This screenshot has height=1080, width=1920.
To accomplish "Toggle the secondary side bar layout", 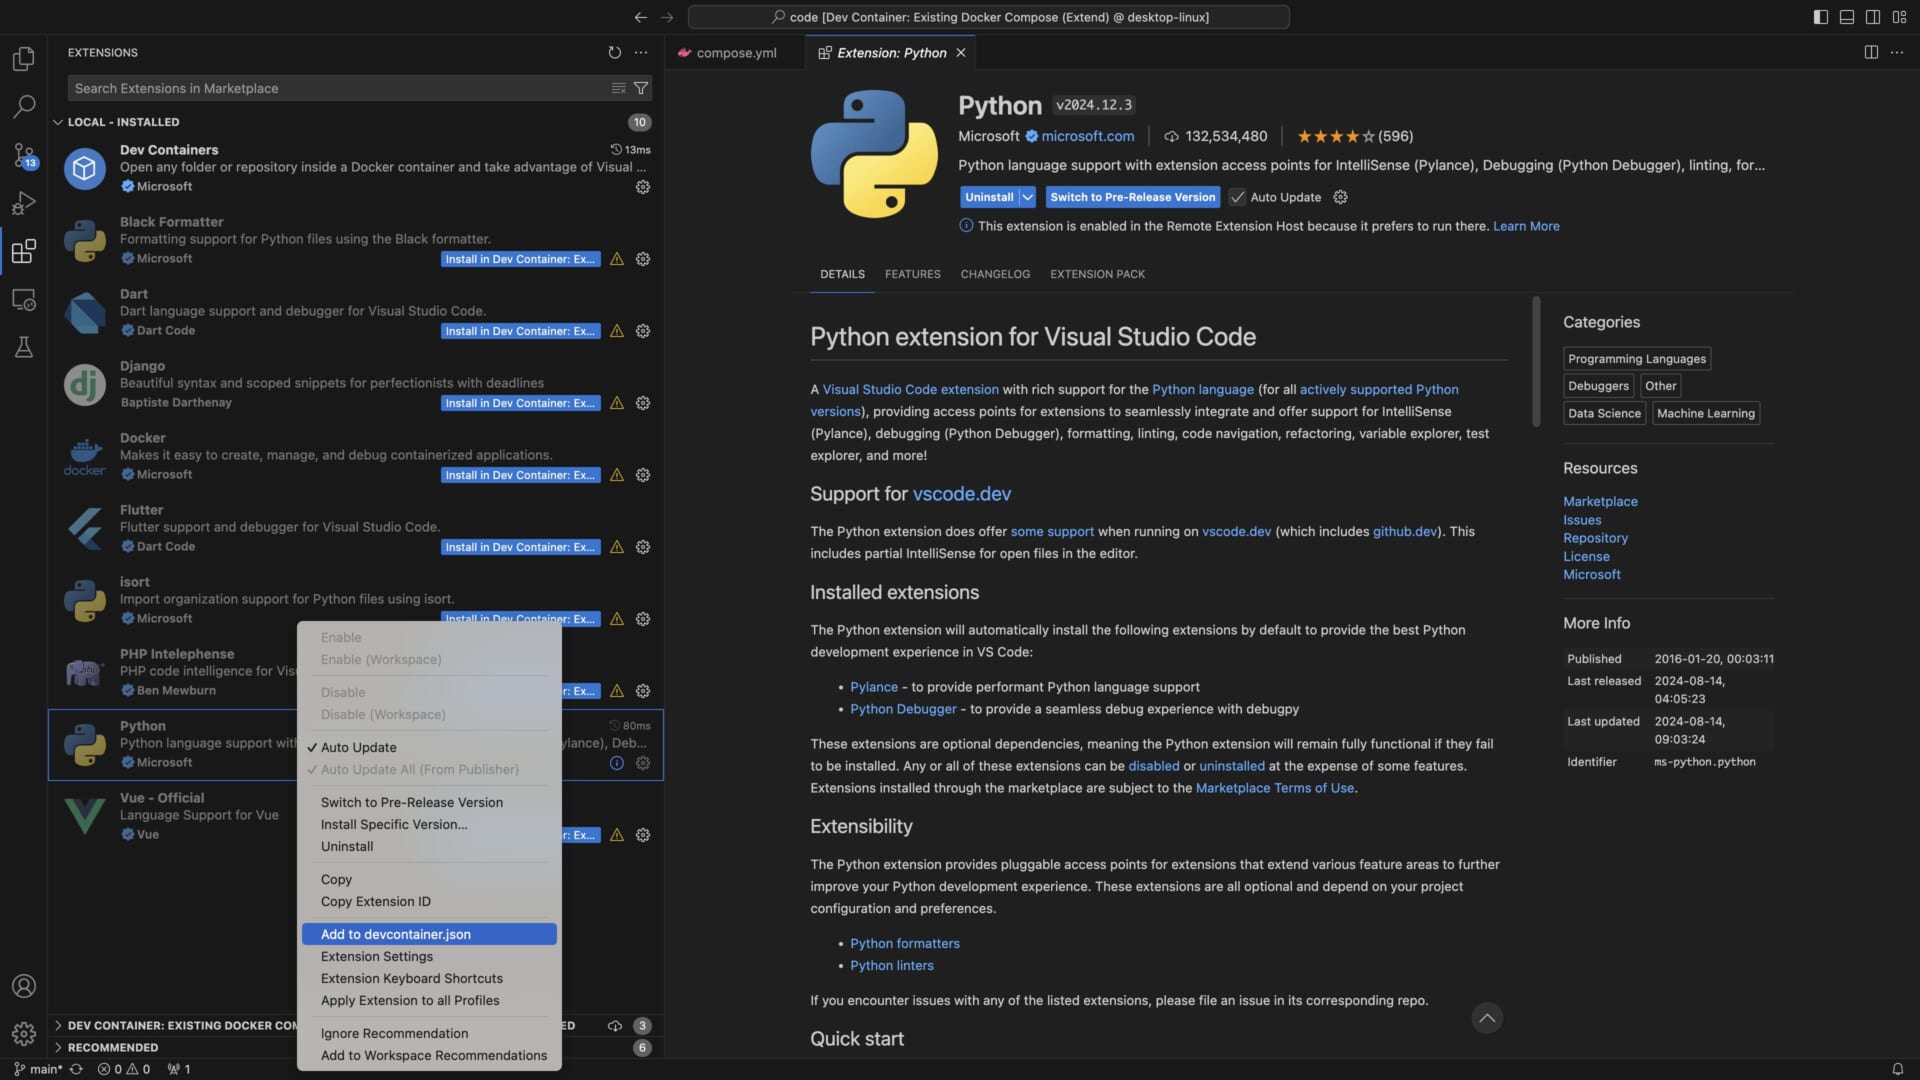I will [1873, 17].
